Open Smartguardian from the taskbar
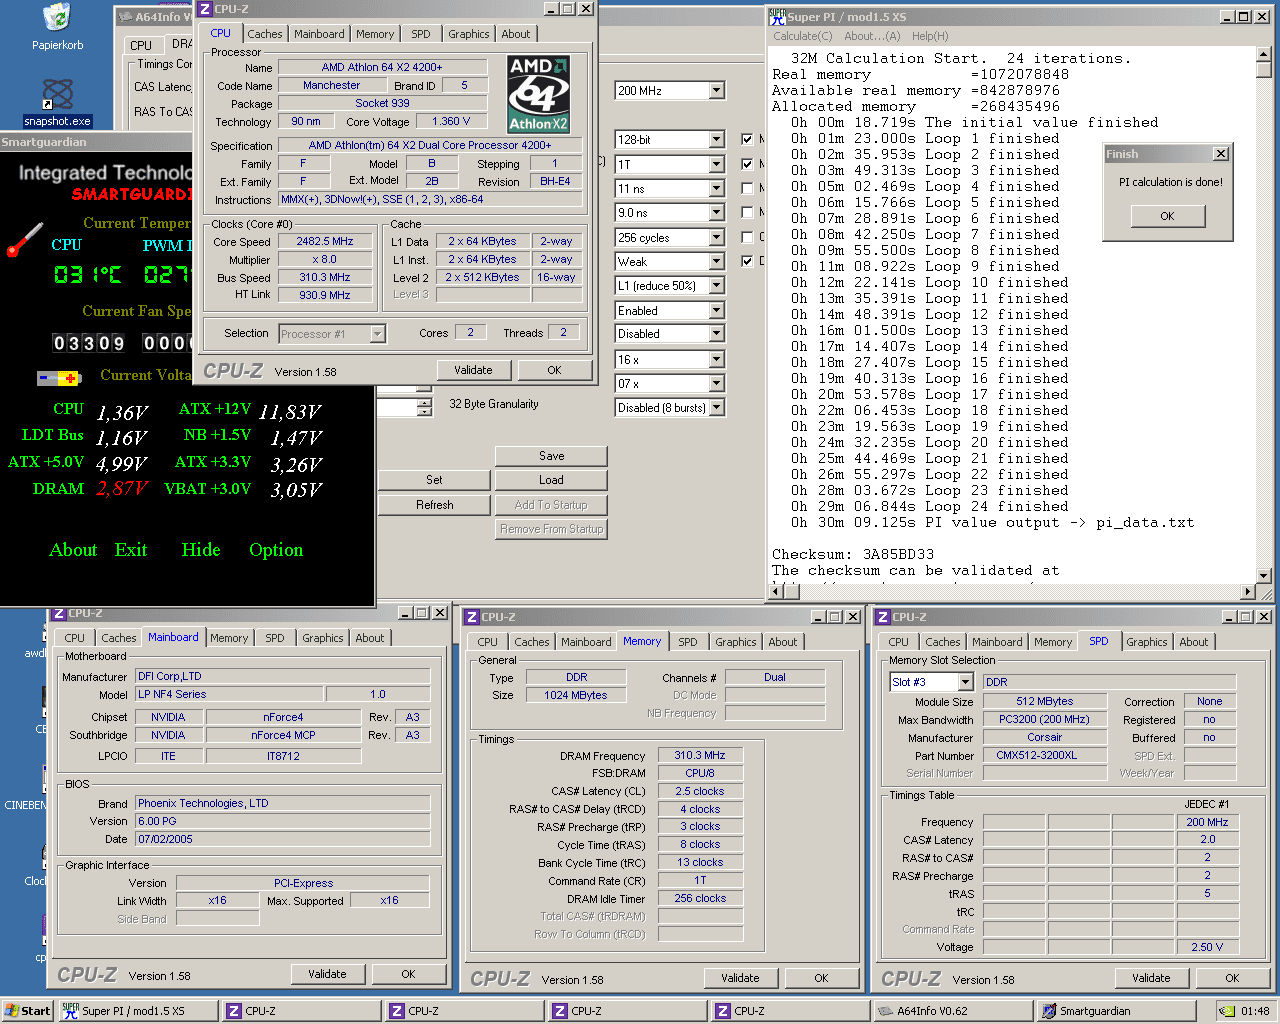 [x=1114, y=1011]
